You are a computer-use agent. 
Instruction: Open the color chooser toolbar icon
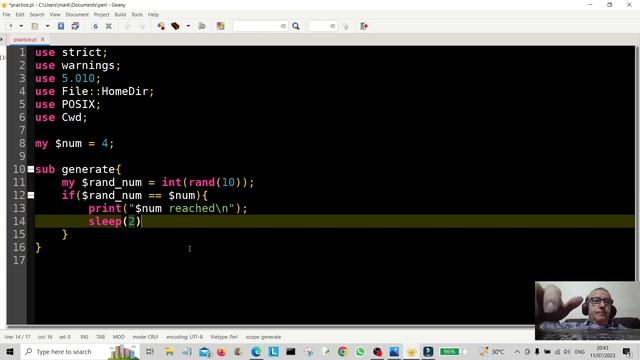pos(220,26)
